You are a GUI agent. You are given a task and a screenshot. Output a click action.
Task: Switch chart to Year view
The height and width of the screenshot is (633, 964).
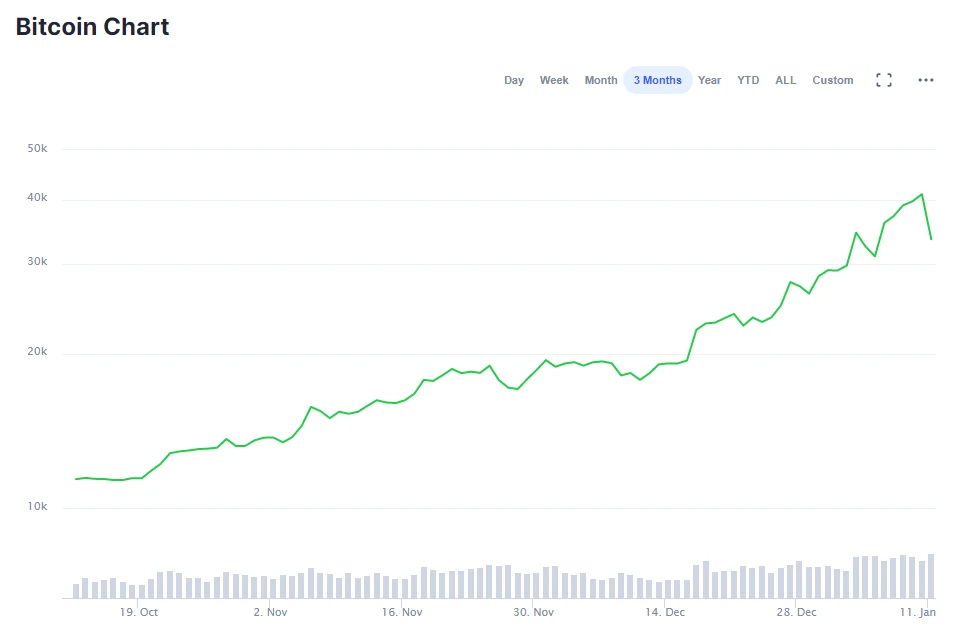pyautogui.click(x=710, y=80)
